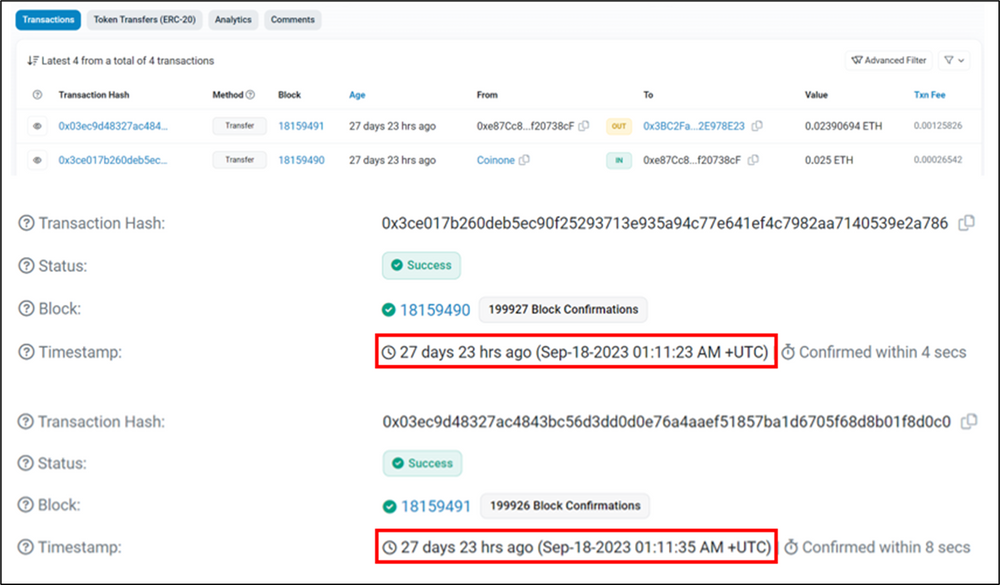Image resolution: width=1000 pixels, height=585 pixels.
Task: Click stopwatch icon beside Confirmed within 4 secs
Action: [x=790, y=351]
